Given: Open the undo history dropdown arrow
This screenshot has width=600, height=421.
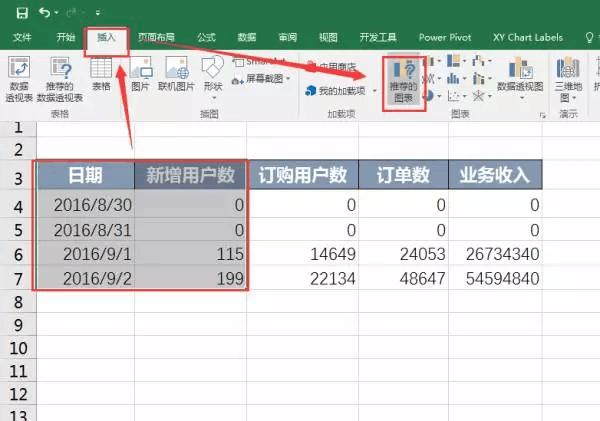Looking at the screenshot, I should [x=56, y=13].
